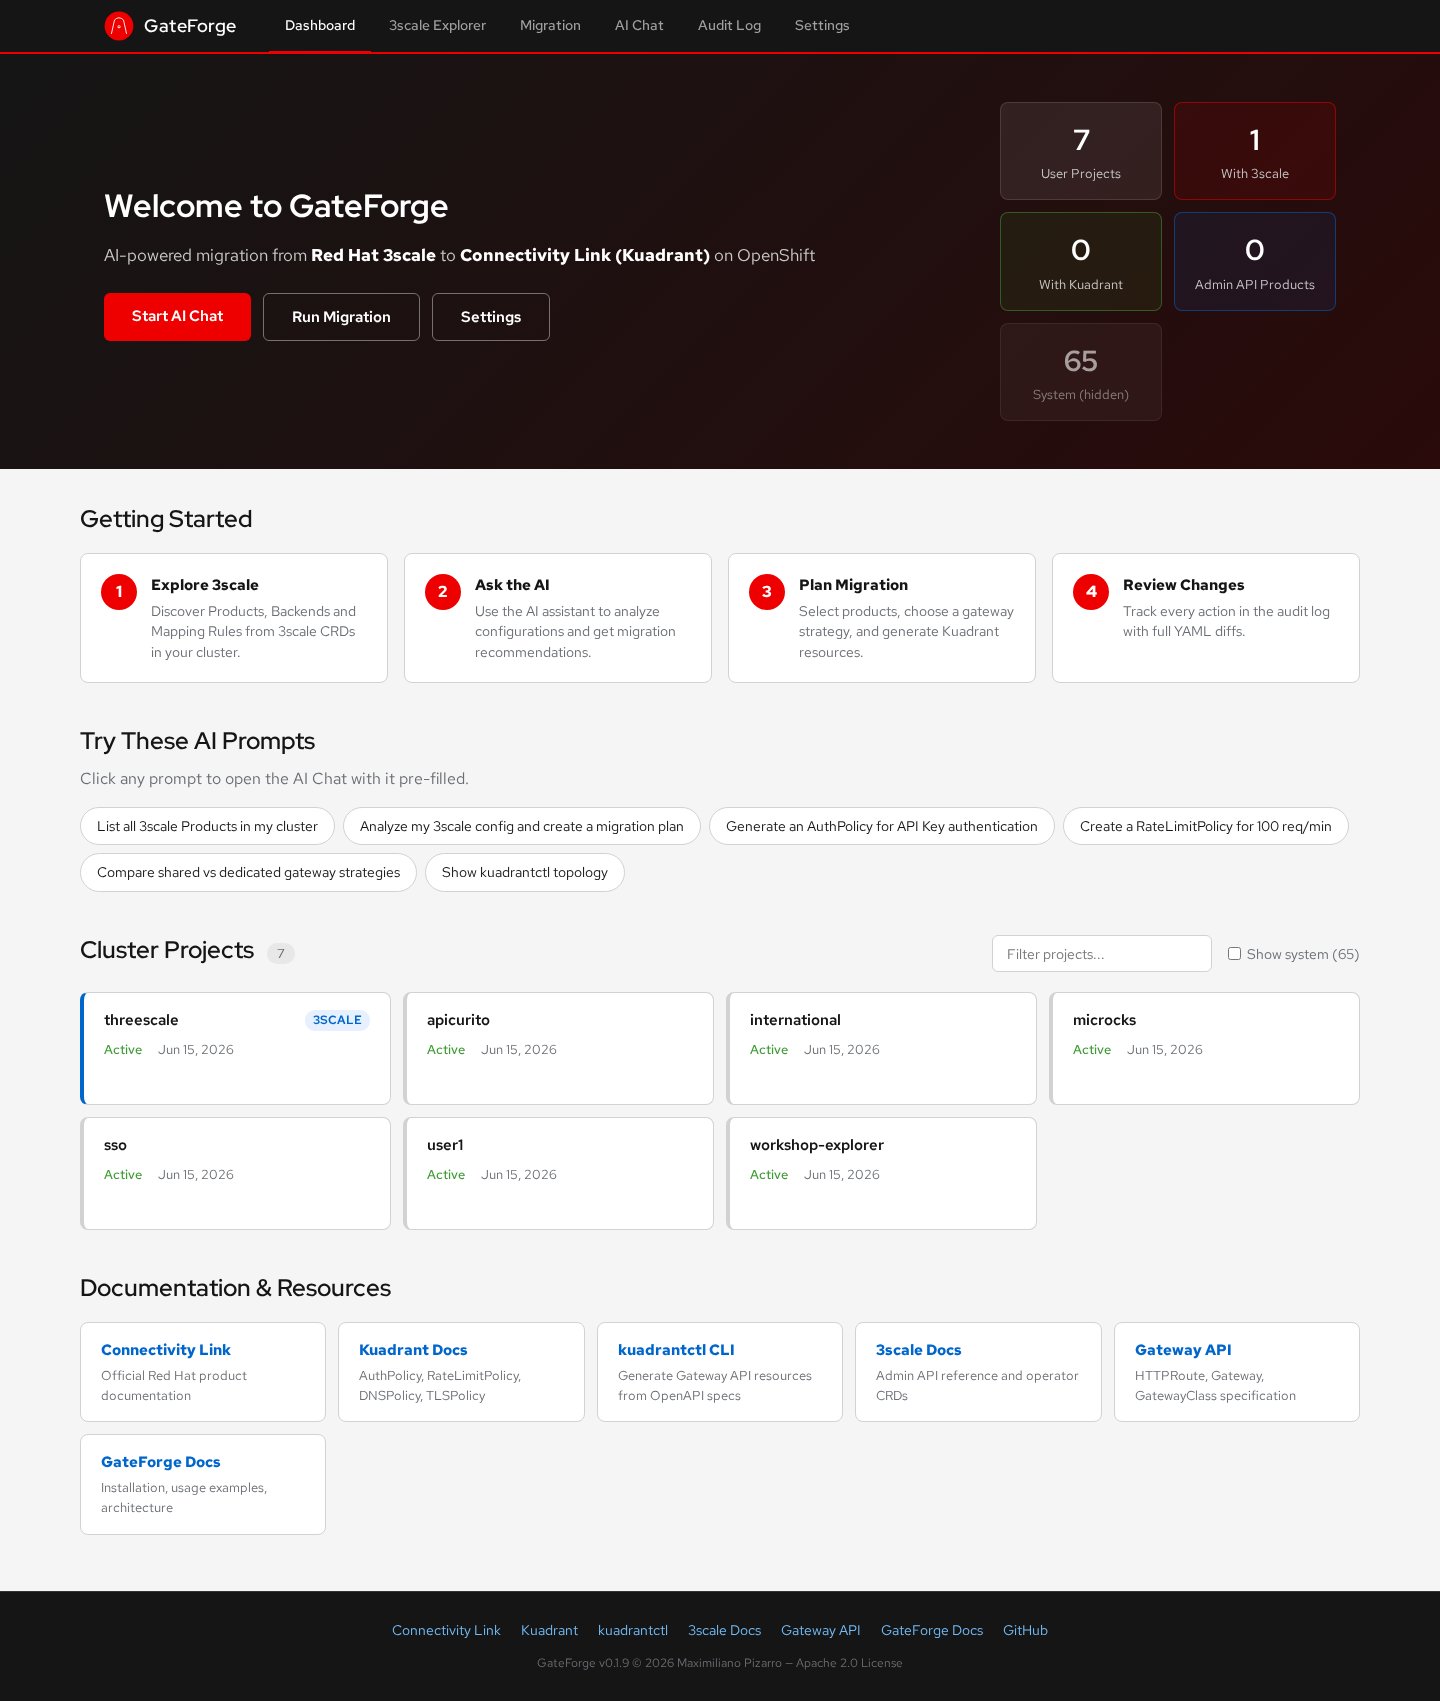Click the Cluster Projects count badge 7
This screenshot has height=1701, width=1440.
281,954
